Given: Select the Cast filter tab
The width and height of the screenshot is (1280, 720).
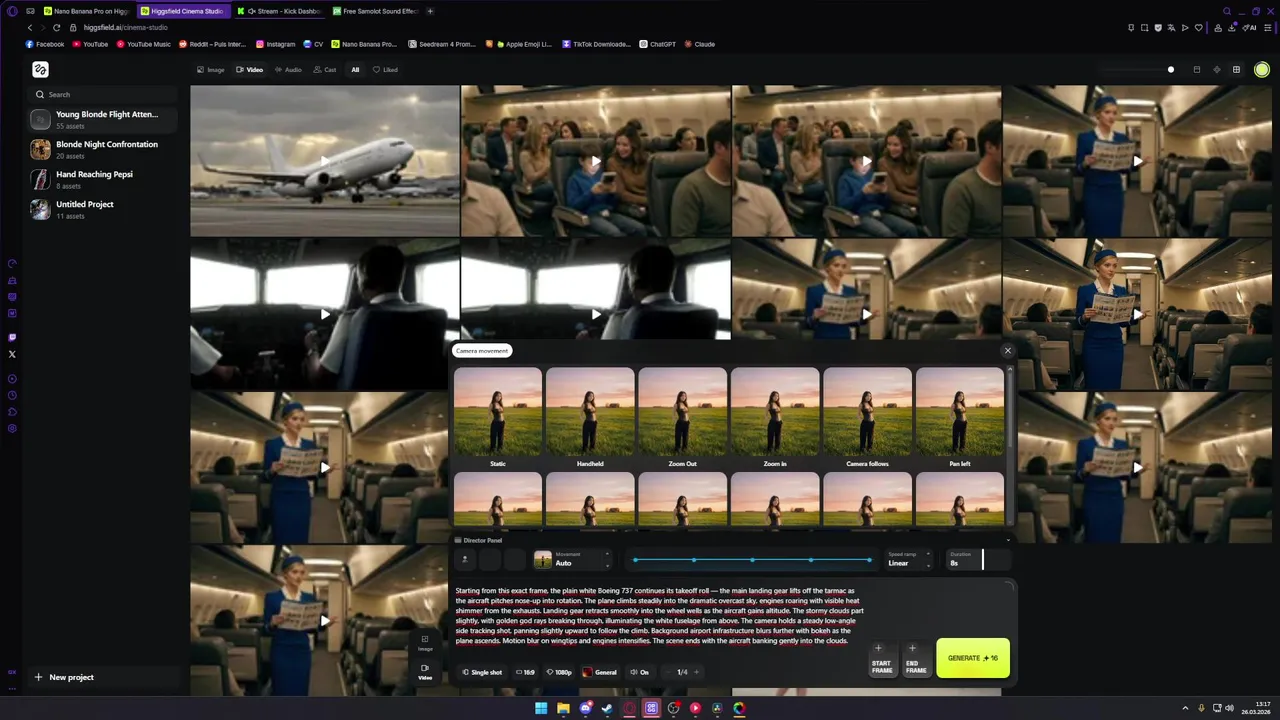Looking at the screenshot, I should click(x=325, y=70).
